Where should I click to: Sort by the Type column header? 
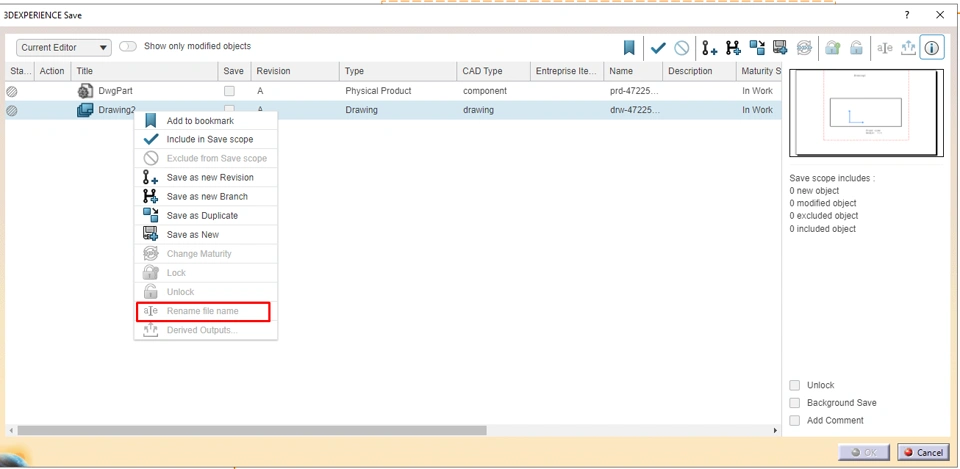coord(399,71)
